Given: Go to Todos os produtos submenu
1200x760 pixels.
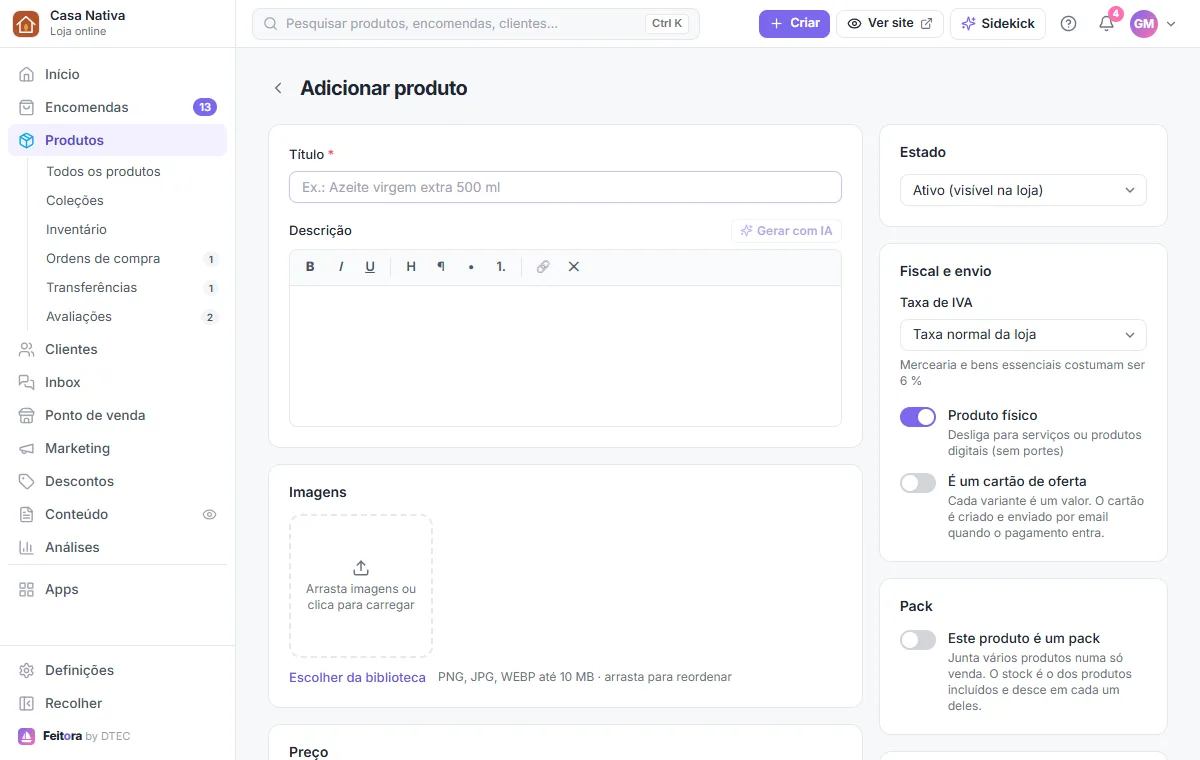Looking at the screenshot, I should 132,171.
